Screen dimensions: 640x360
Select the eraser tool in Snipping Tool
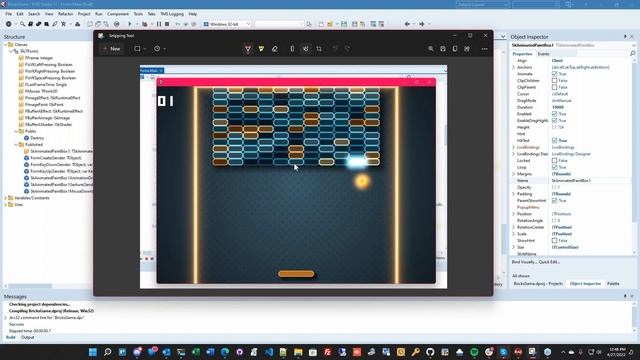(x=275, y=49)
